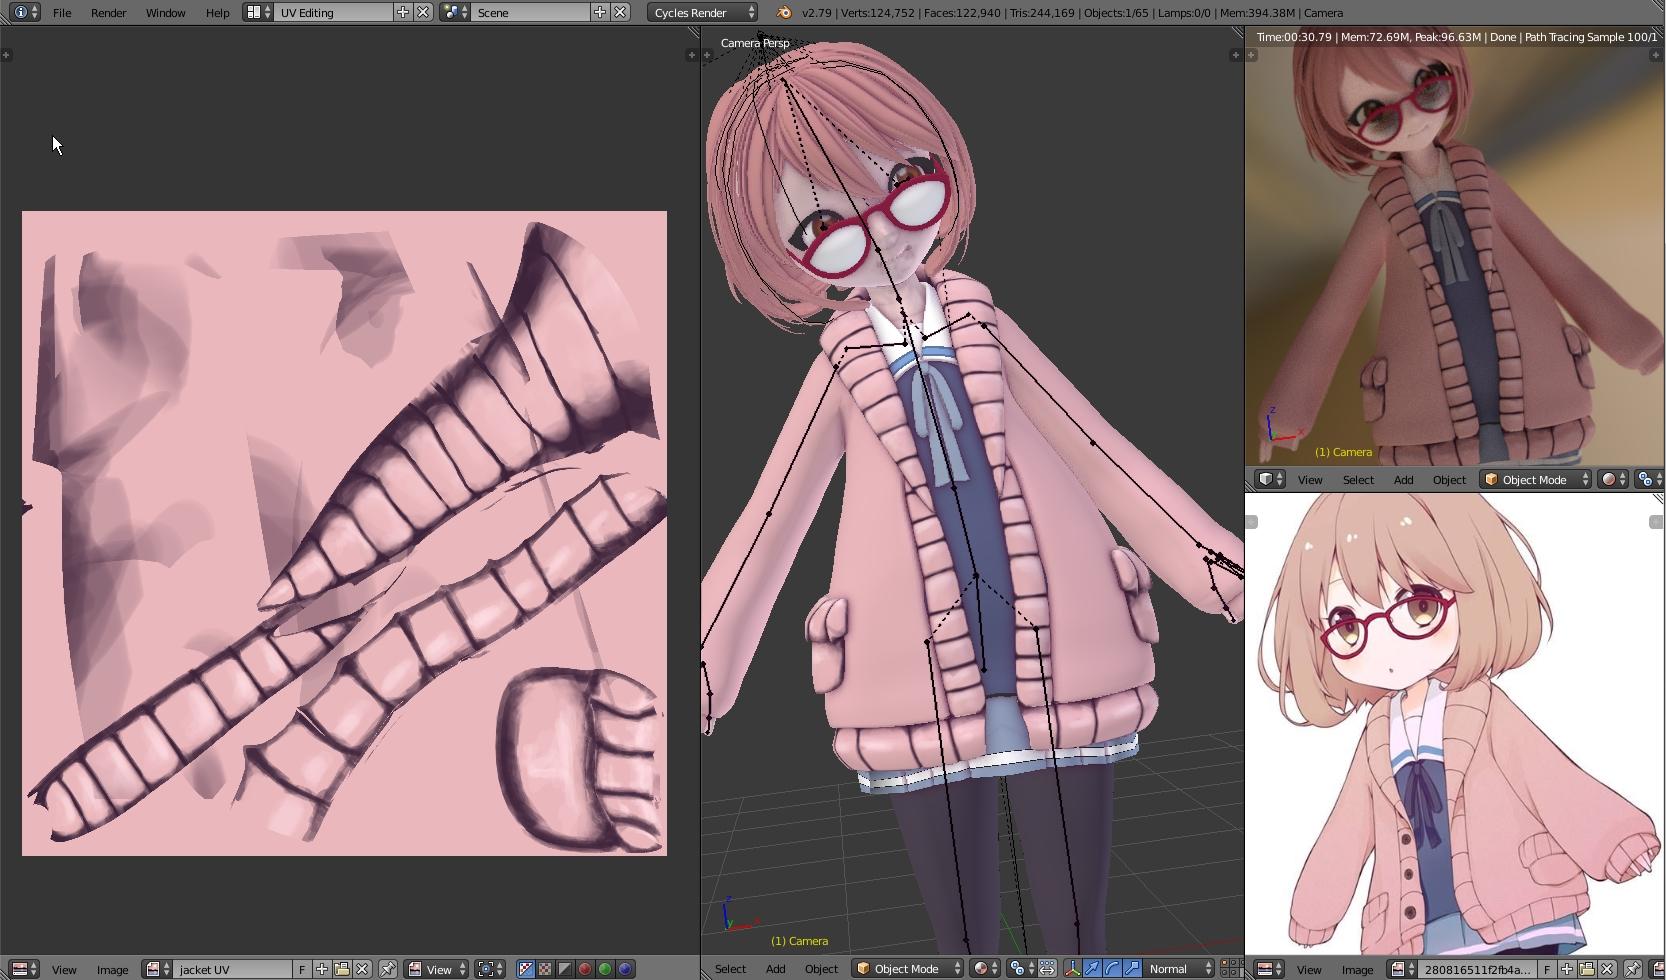
Task: Open the Cycles Render engine dropdown
Action: (x=703, y=12)
